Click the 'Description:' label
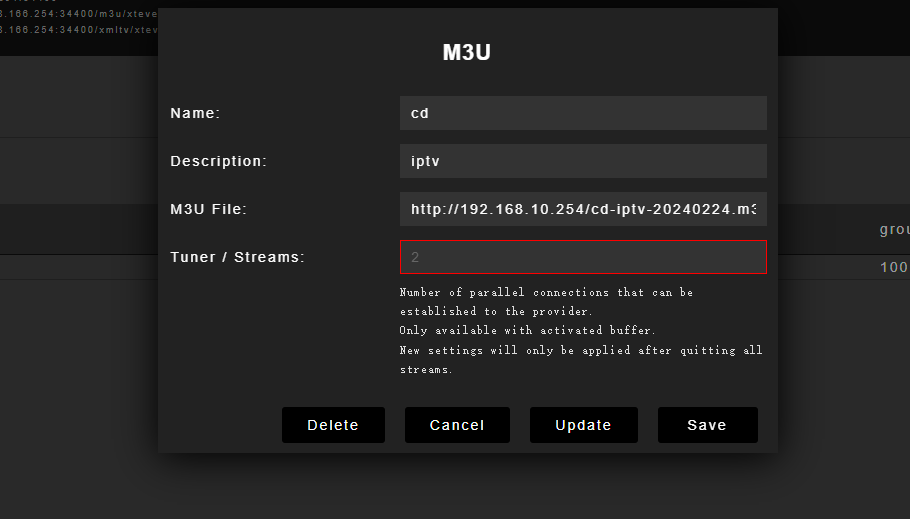910x519 pixels. coord(219,161)
